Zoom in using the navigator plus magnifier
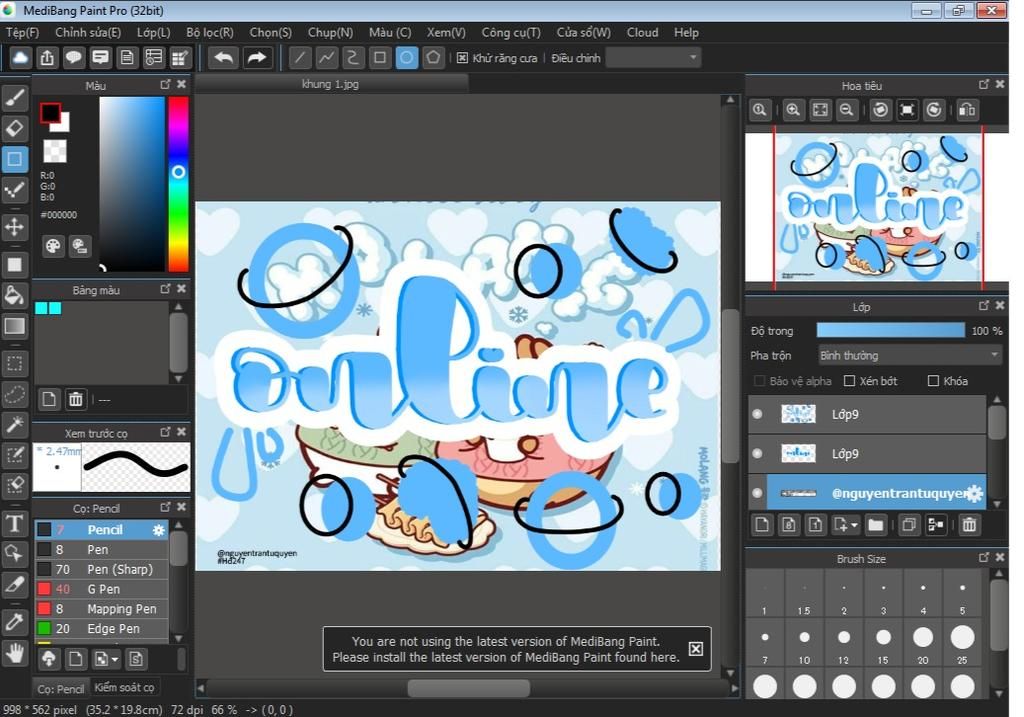Screen dimensions: 1024x717 pos(793,110)
